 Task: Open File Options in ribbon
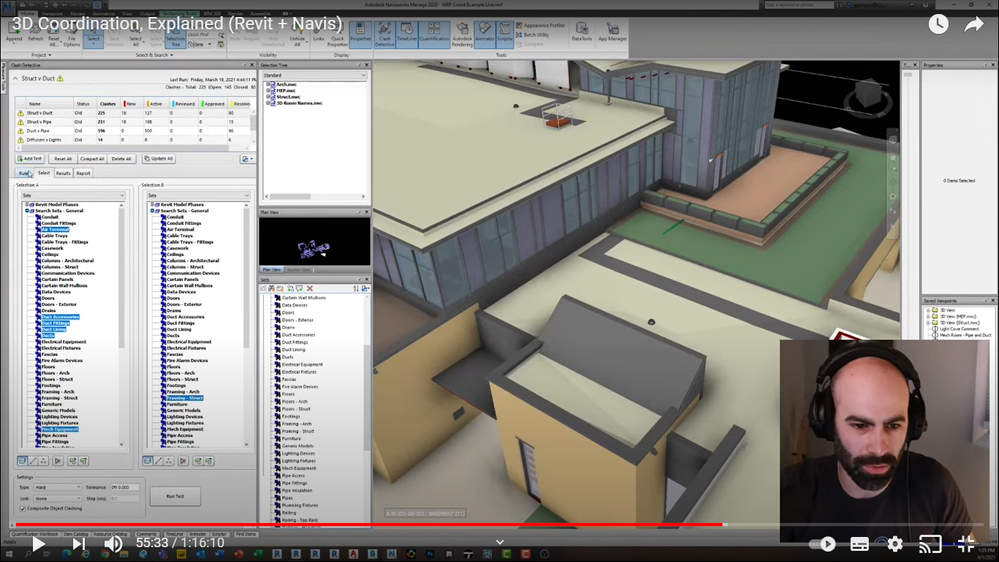(72, 34)
